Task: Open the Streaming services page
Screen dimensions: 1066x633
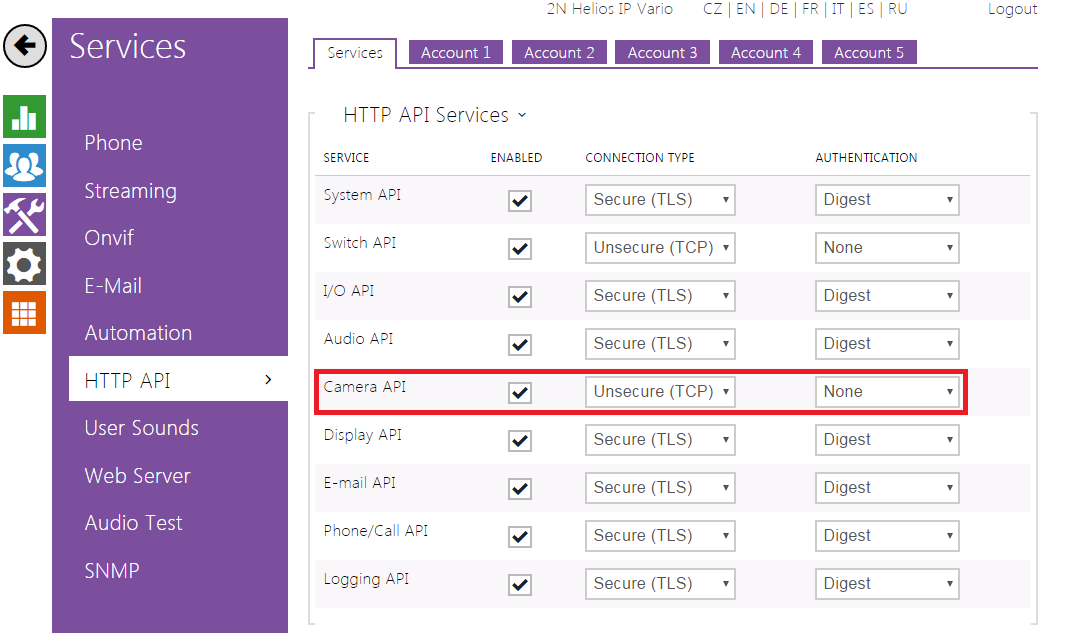Action: 130,191
